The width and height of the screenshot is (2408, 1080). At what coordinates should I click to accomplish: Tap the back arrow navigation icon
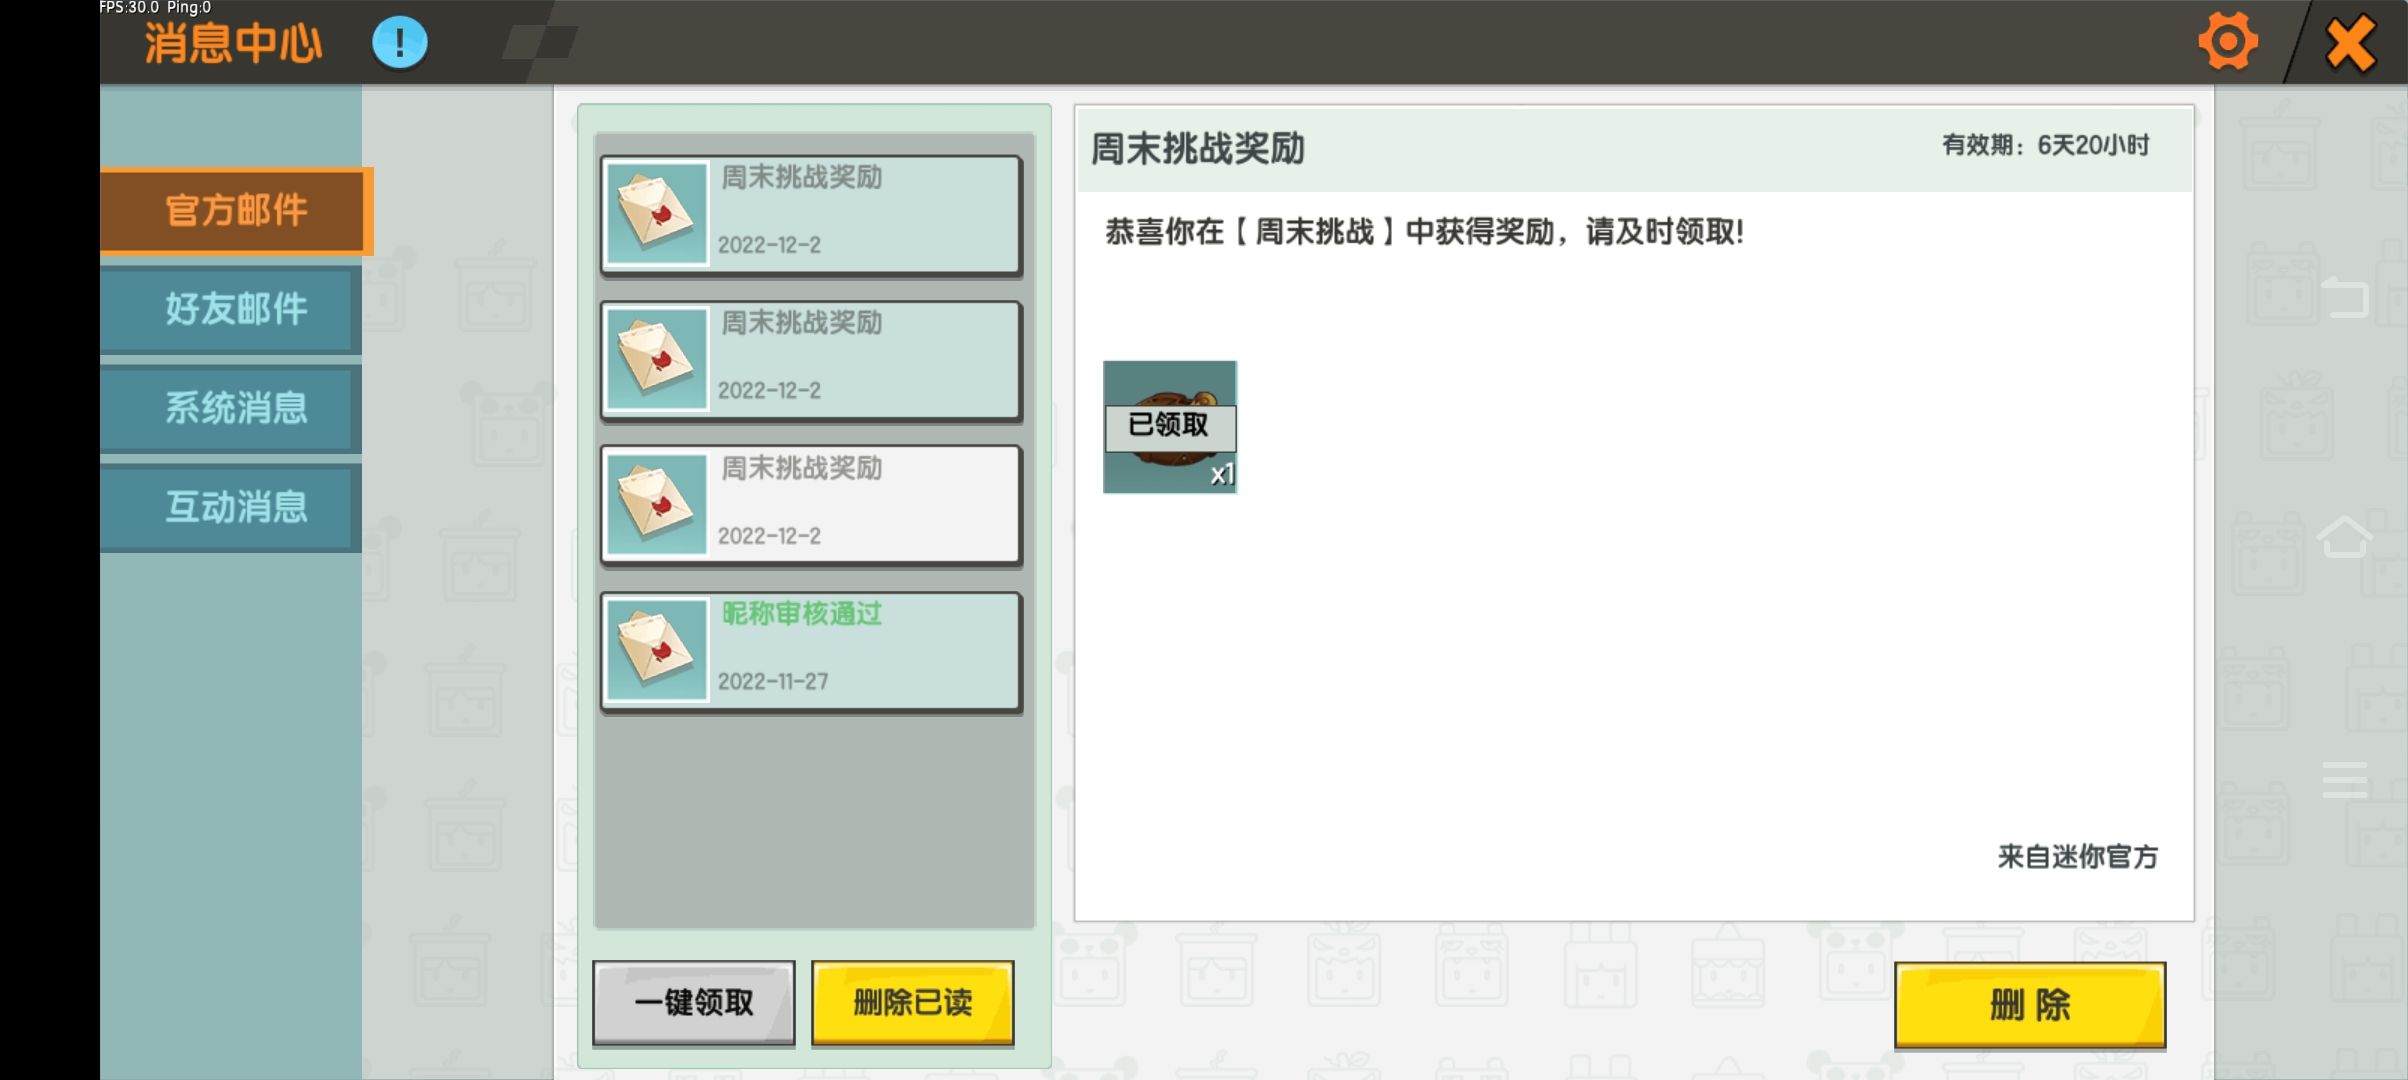tap(2345, 297)
